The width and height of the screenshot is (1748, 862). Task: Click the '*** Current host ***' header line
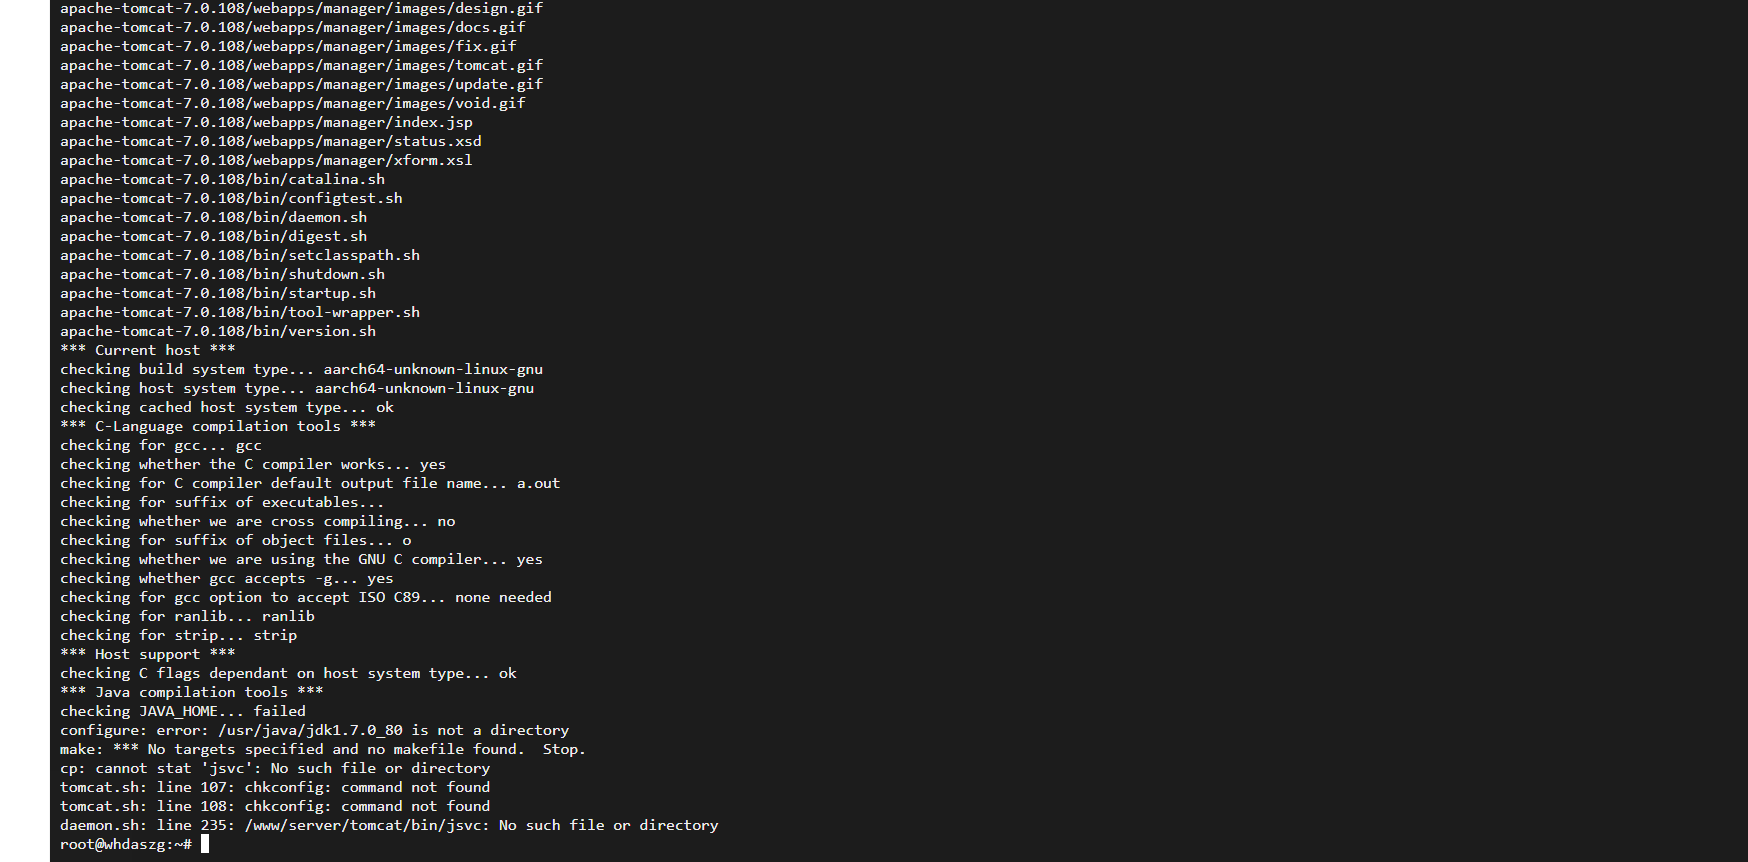pos(148,350)
